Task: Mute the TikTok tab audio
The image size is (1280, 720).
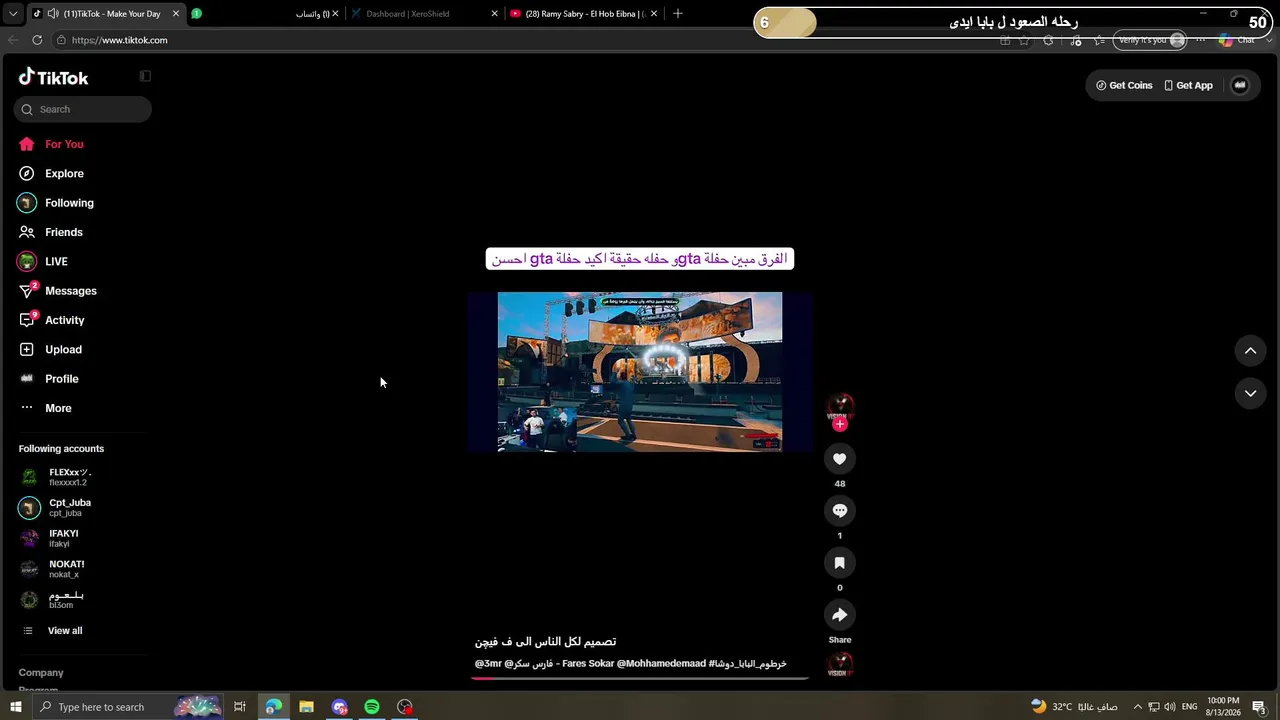Action: click(52, 14)
